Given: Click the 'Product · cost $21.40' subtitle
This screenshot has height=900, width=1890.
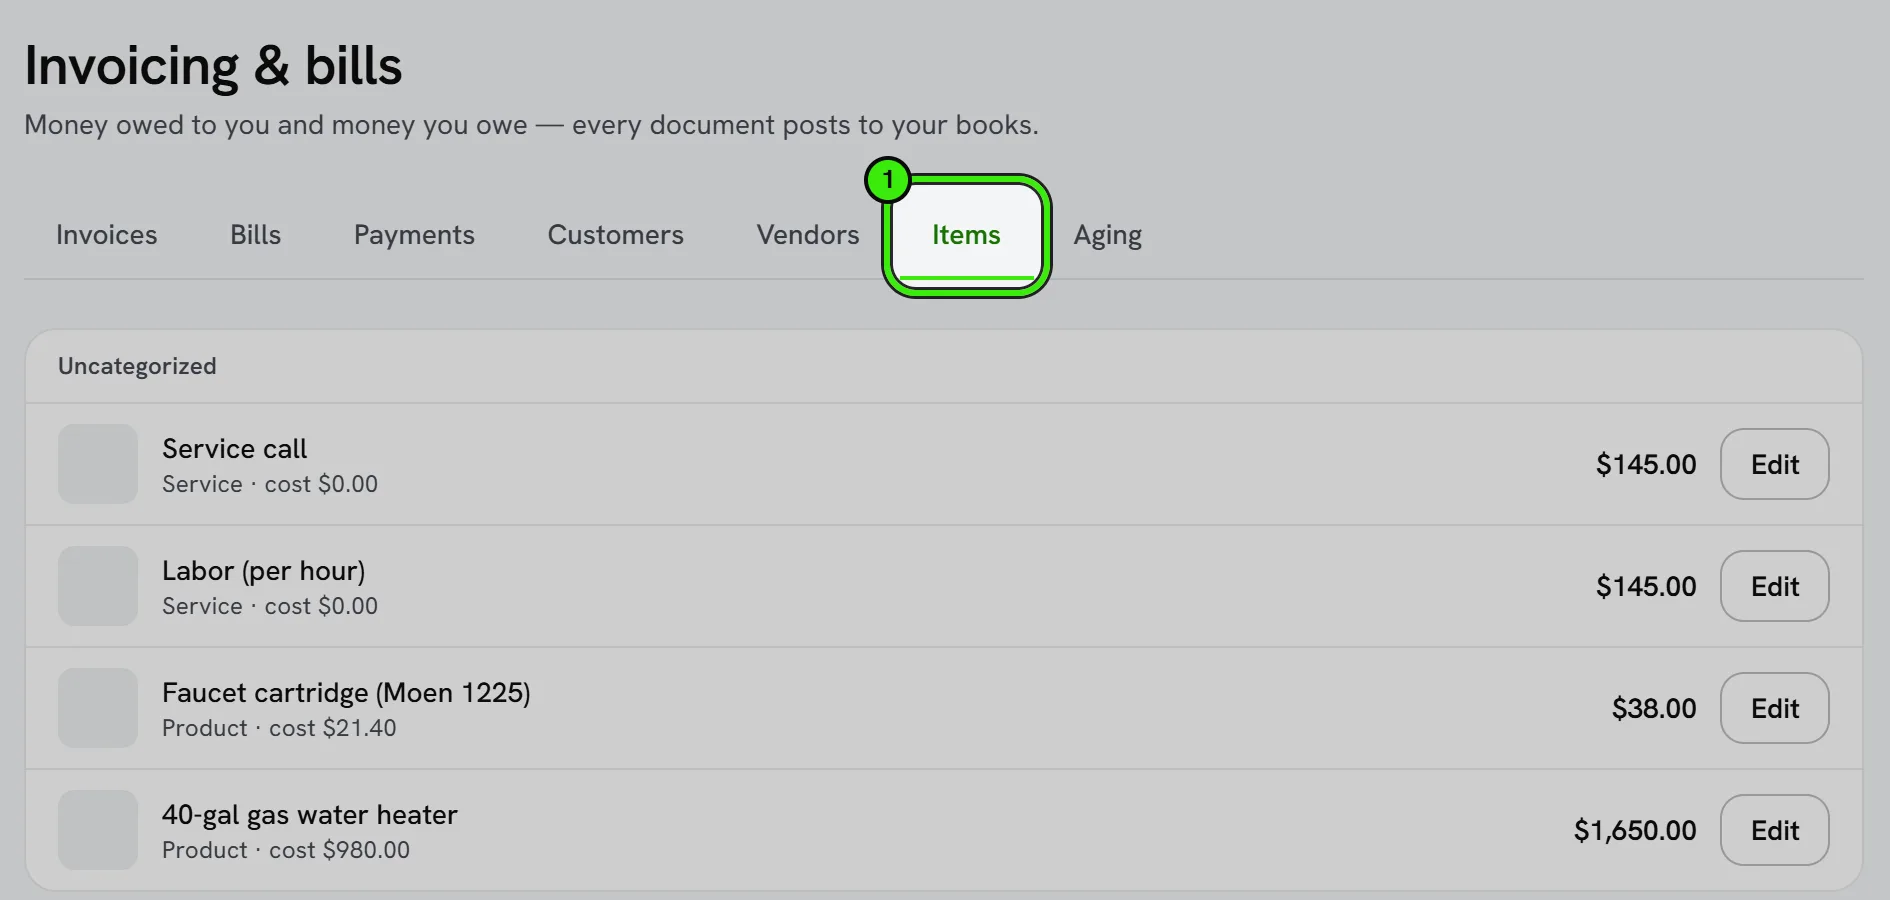Looking at the screenshot, I should (x=279, y=728).
